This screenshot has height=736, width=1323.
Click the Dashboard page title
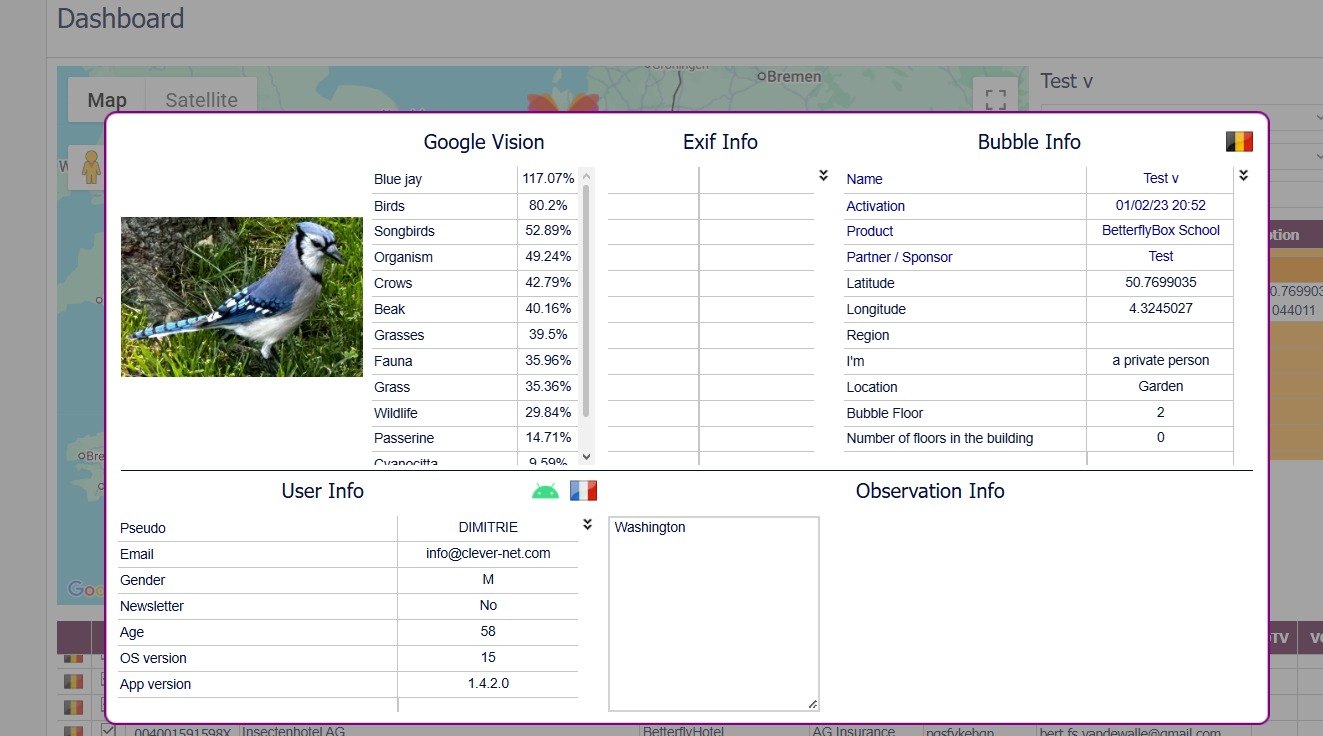point(121,19)
